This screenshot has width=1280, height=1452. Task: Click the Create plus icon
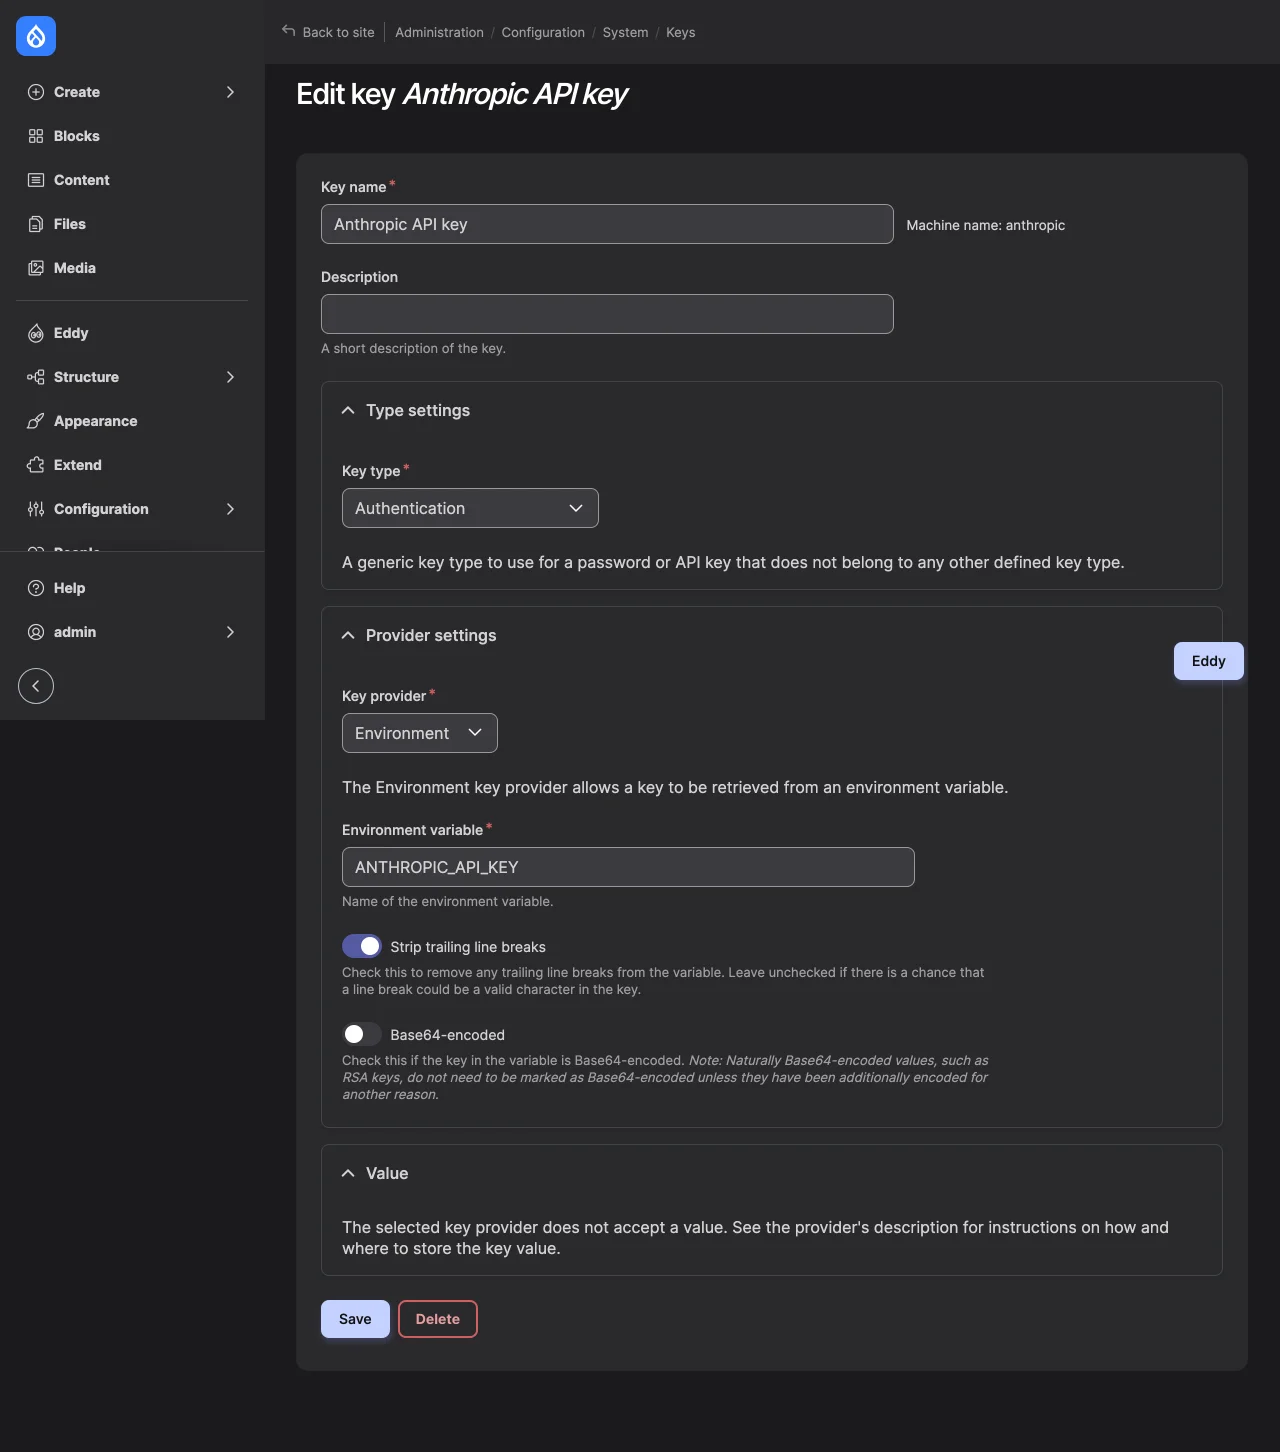[36, 92]
